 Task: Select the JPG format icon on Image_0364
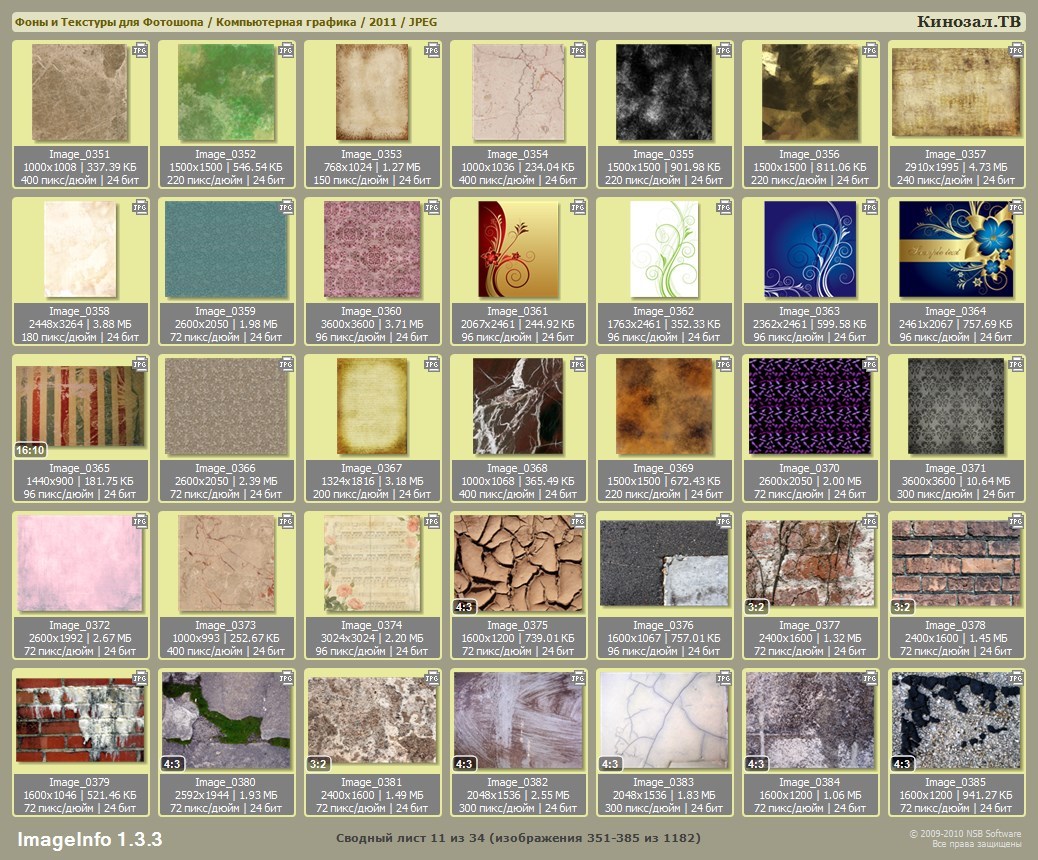[x=1016, y=207]
